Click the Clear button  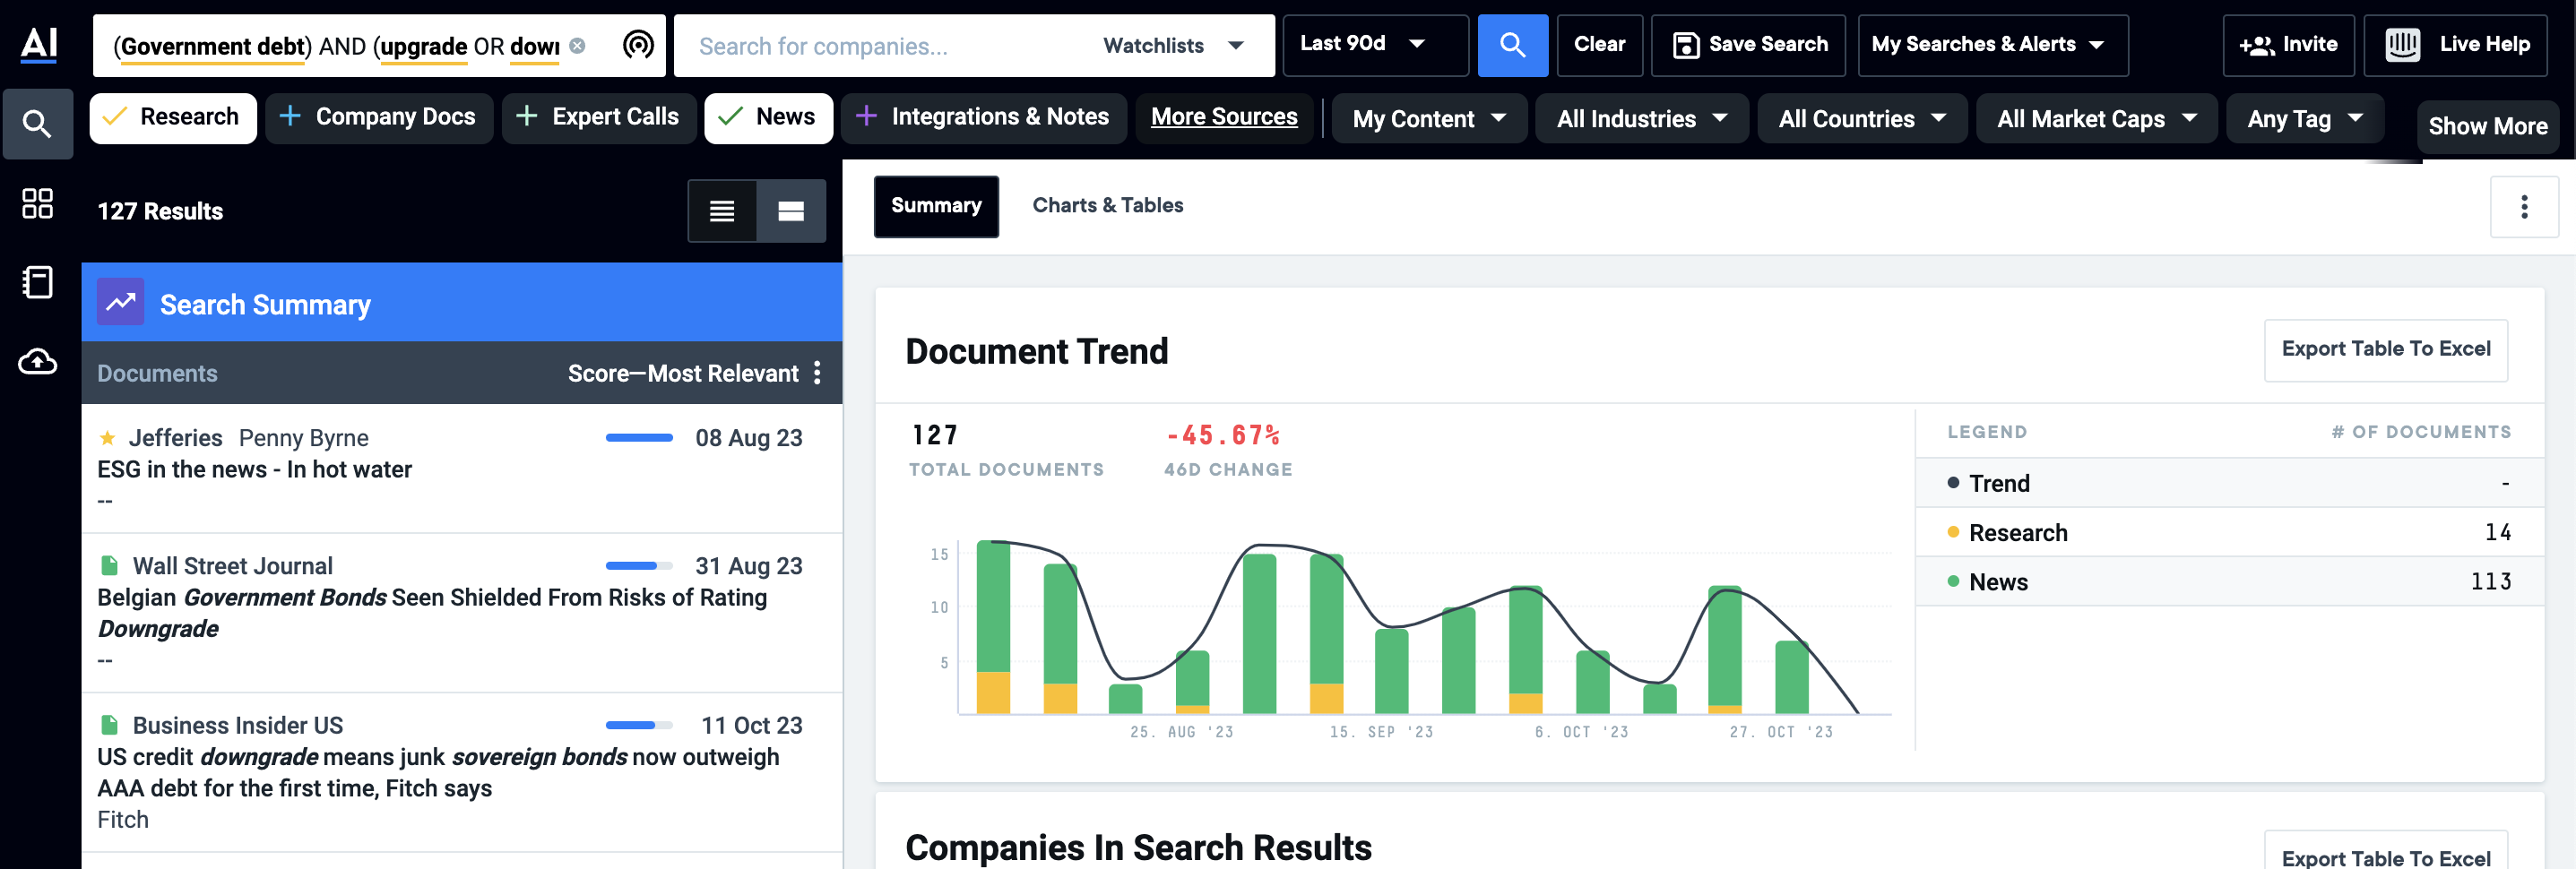[x=1599, y=45]
